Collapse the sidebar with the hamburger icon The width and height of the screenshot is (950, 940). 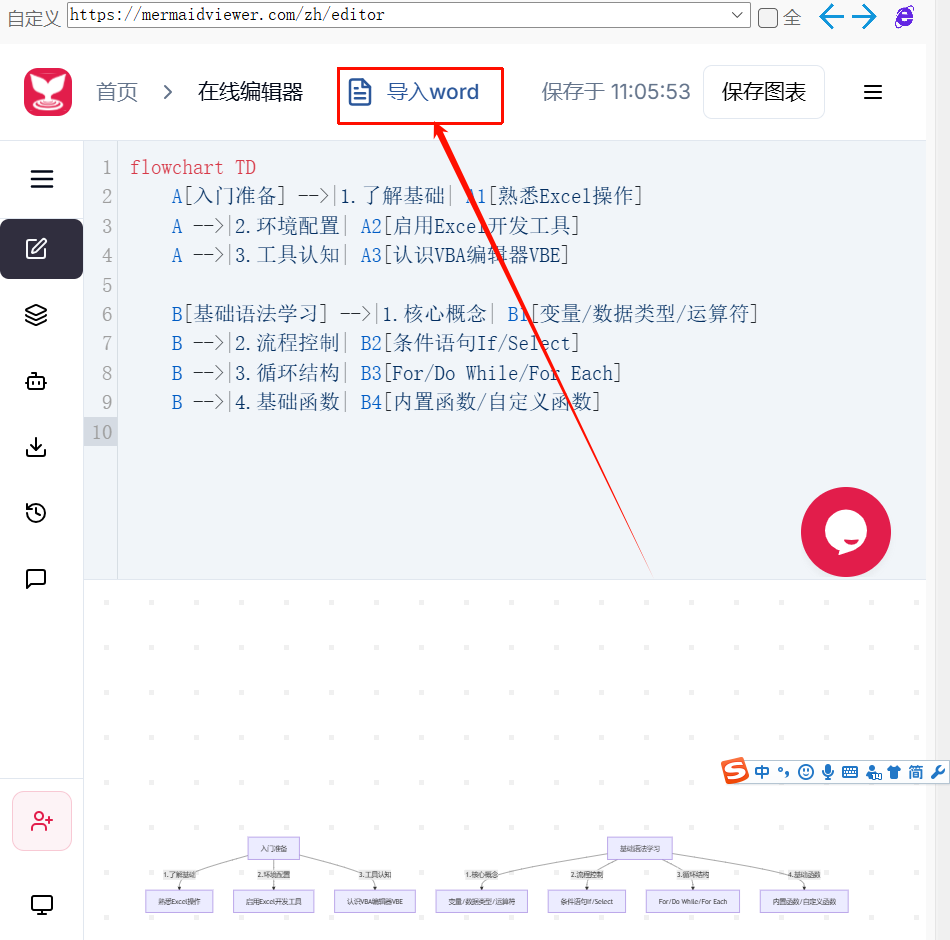(41, 179)
